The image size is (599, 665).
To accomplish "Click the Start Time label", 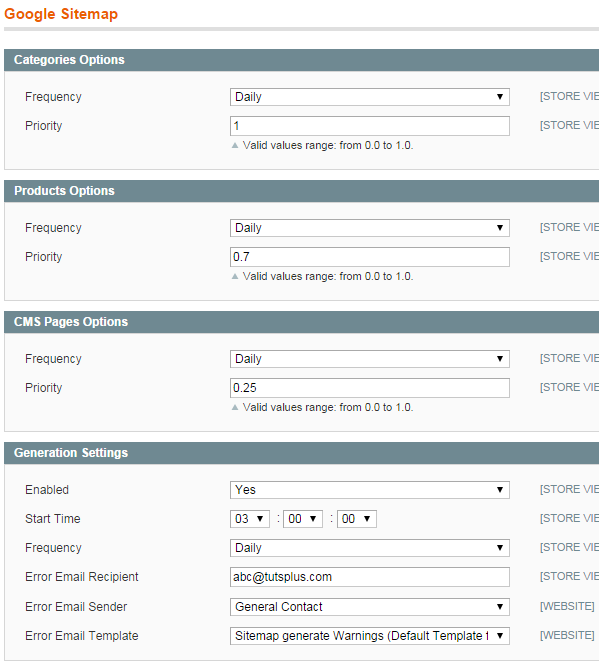I will 53,519.
